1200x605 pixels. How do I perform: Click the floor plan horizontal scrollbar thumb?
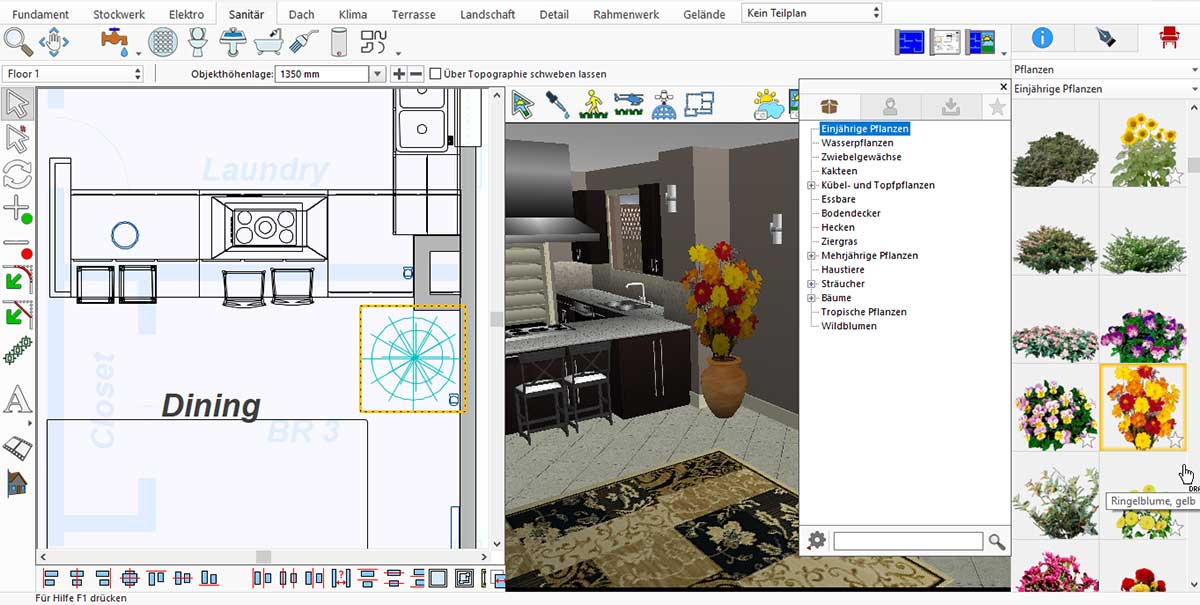[263, 557]
